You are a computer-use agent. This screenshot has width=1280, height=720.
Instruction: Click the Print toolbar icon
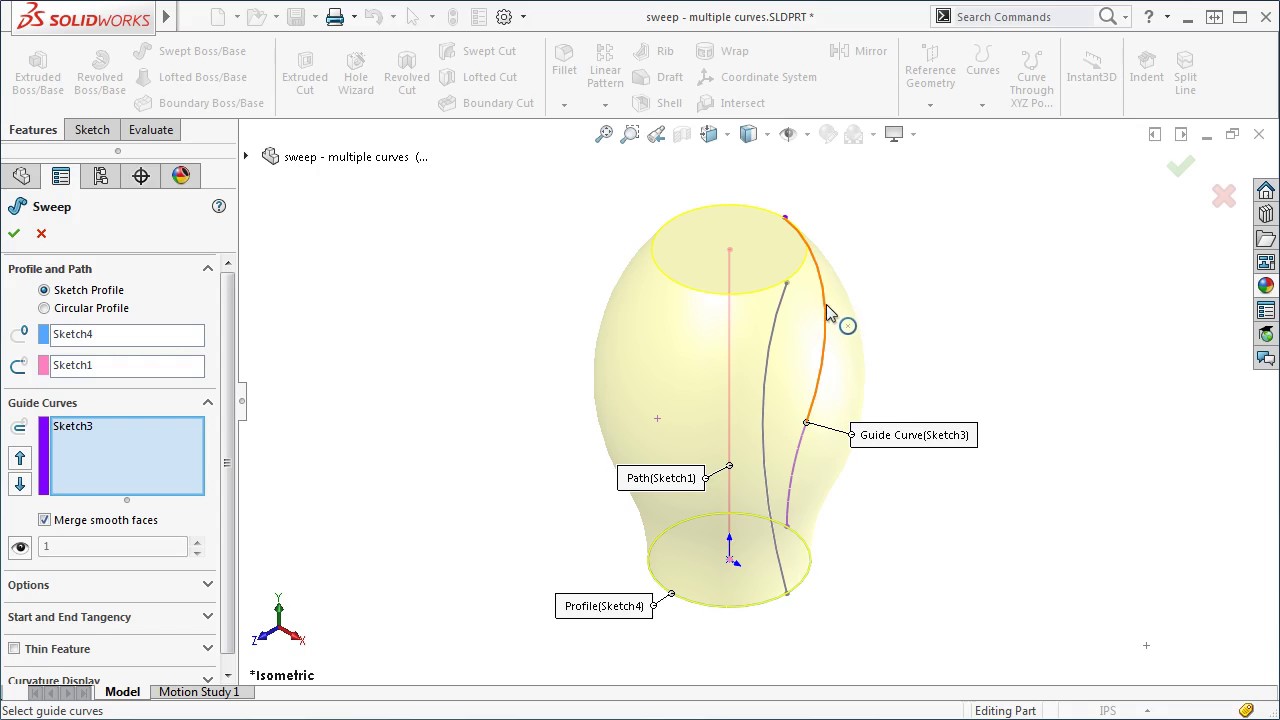[x=335, y=16]
